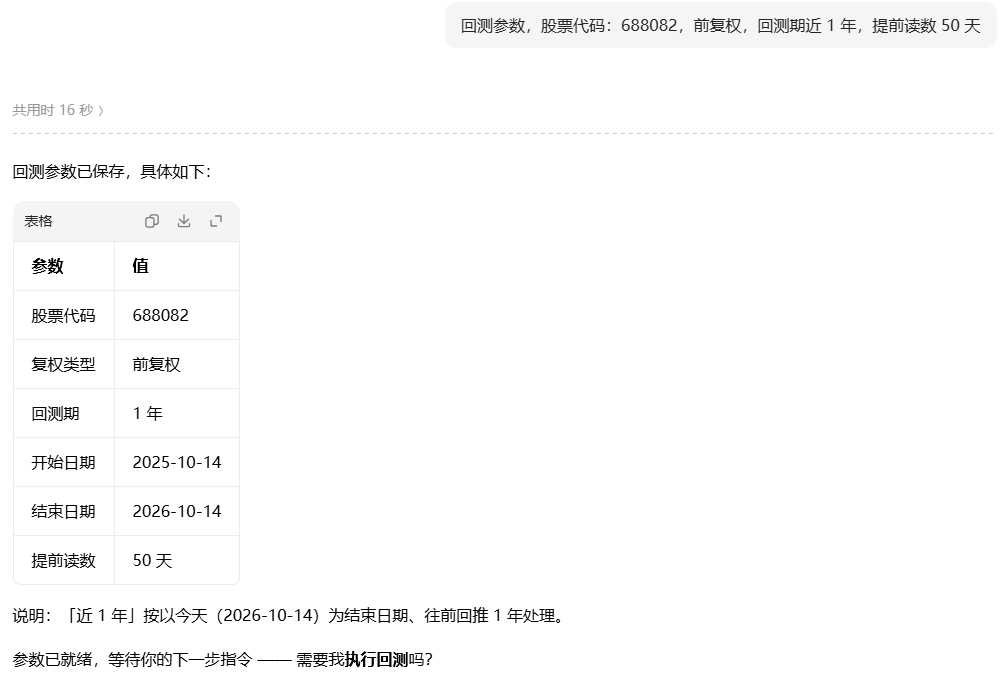Click the '股票代码' row label
This screenshot has height=681, width=1004.
(x=63, y=316)
